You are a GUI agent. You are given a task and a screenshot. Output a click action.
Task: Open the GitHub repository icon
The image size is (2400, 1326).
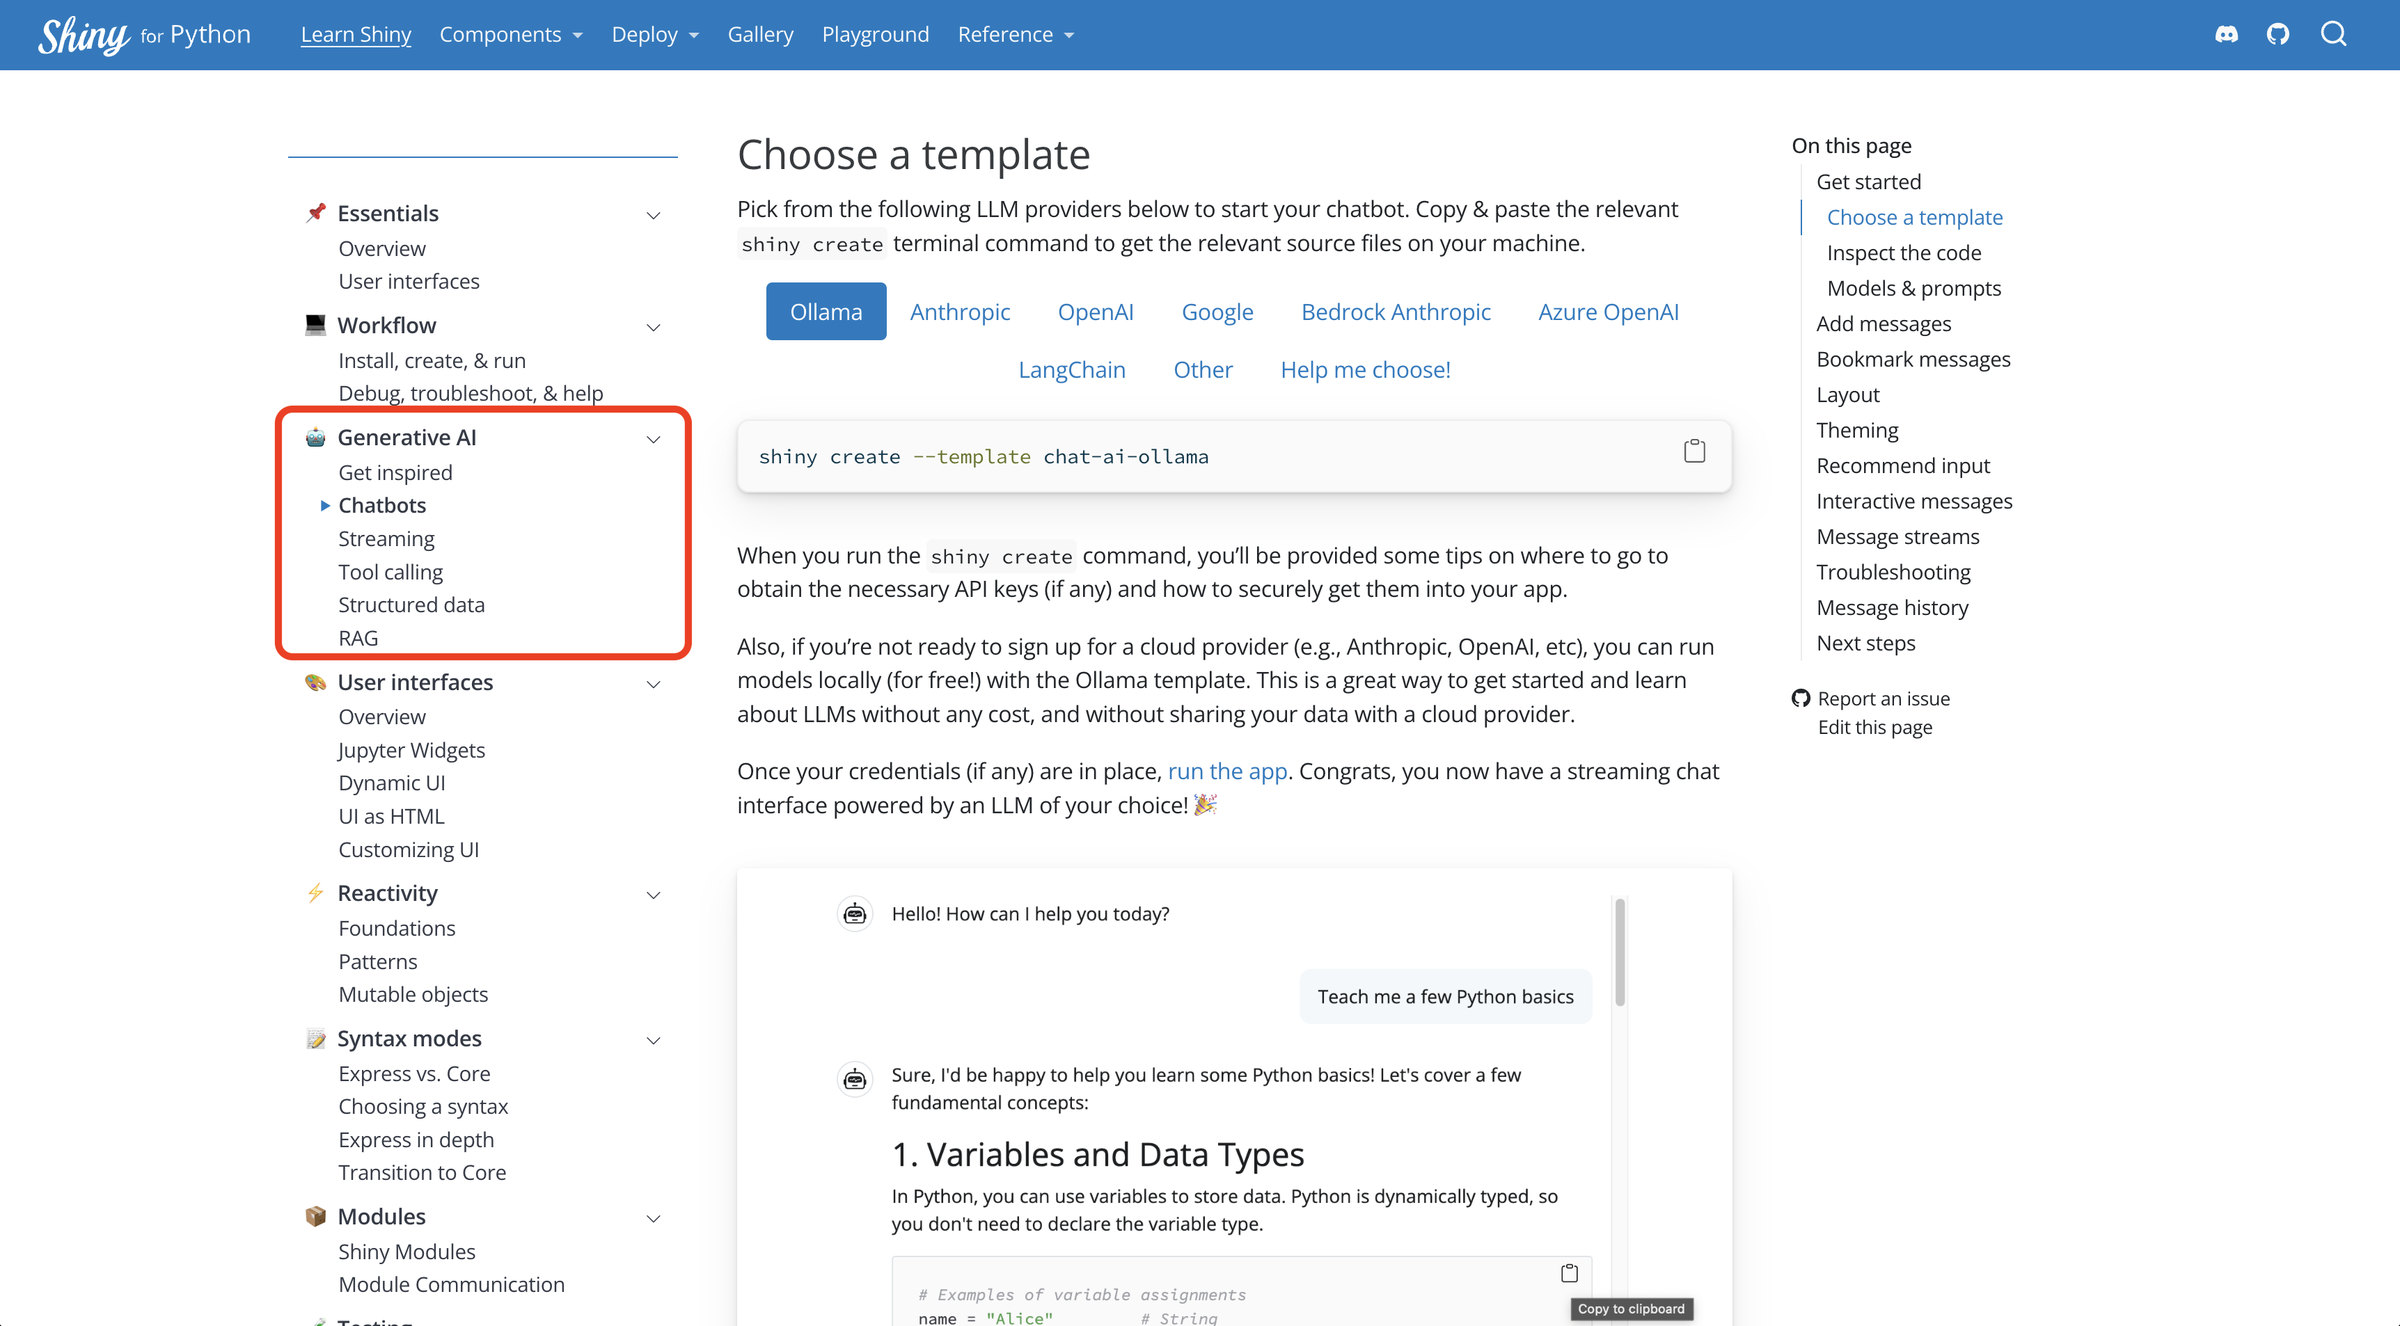click(2279, 33)
